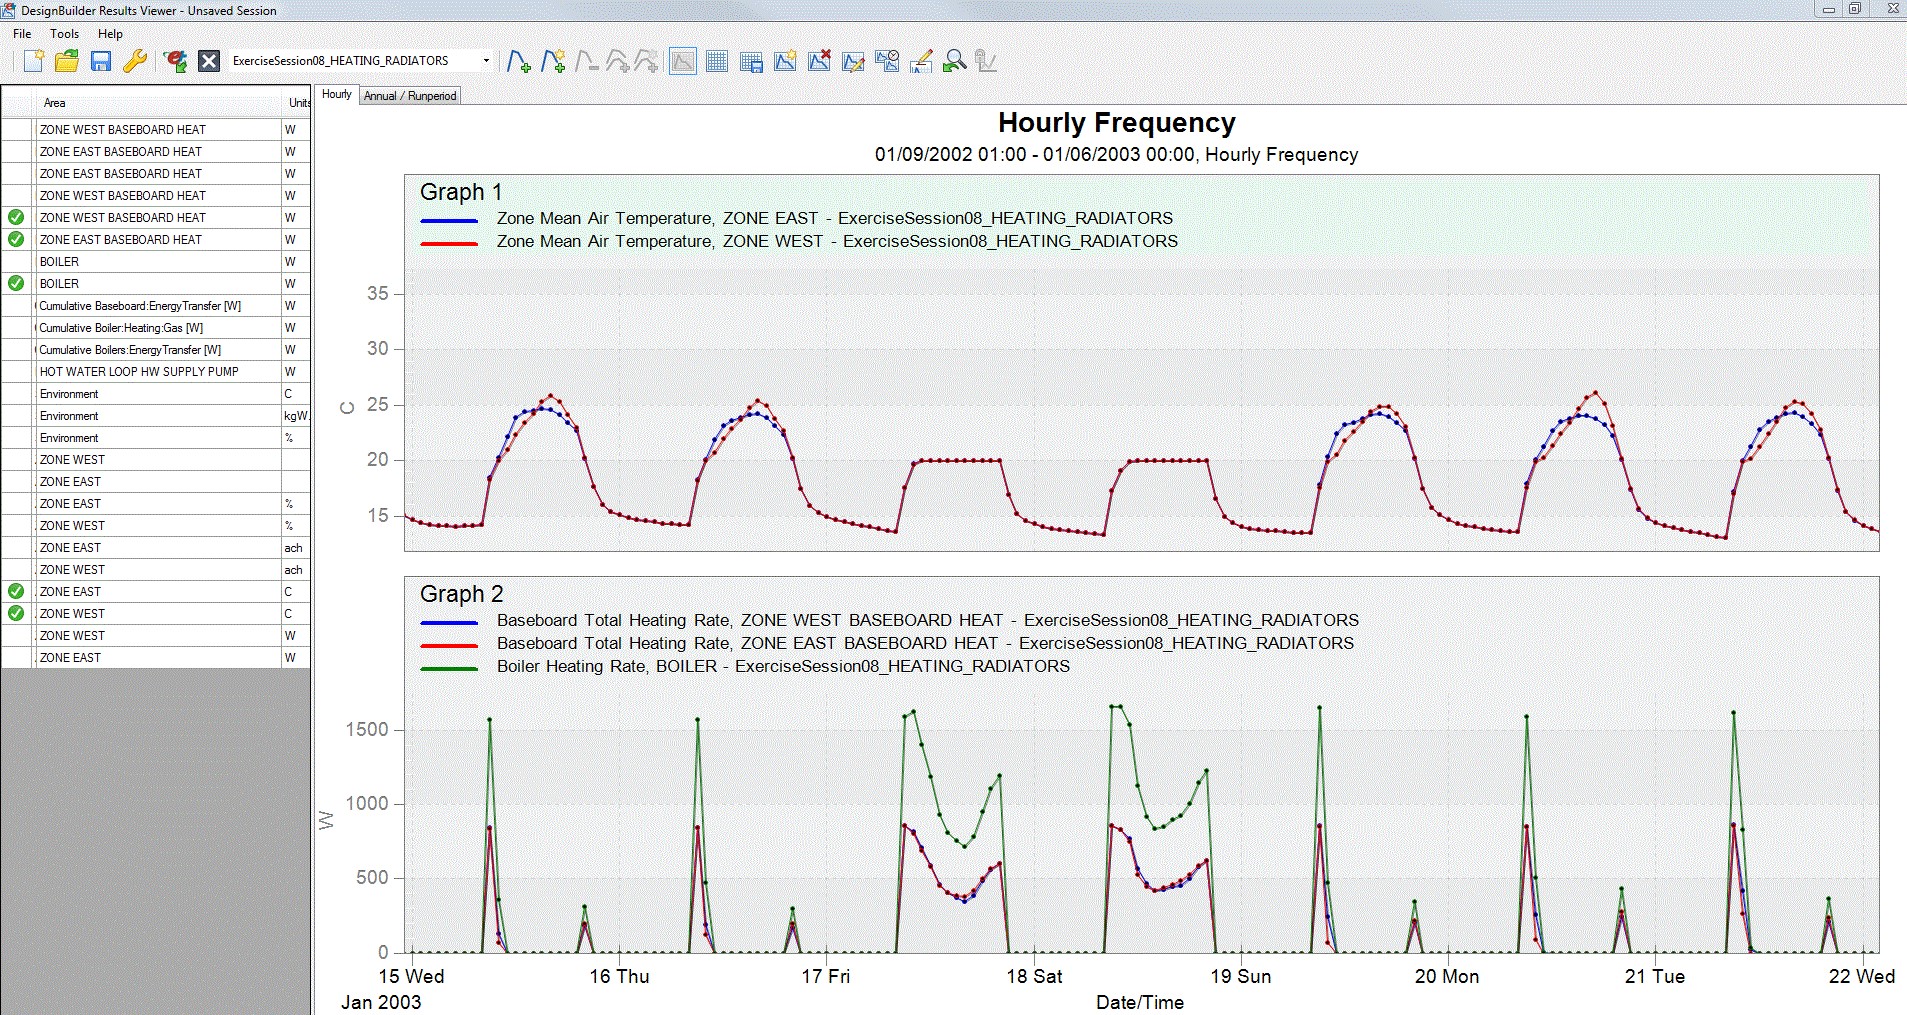The width and height of the screenshot is (1907, 1015).
Task: Select the graph view toolbar button
Action: pos(683,61)
